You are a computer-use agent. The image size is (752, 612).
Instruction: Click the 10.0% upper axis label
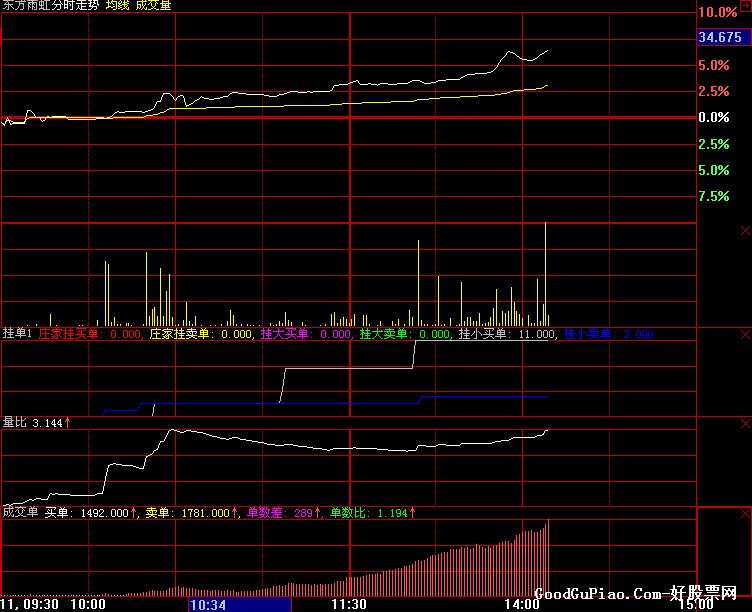(x=717, y=12)
